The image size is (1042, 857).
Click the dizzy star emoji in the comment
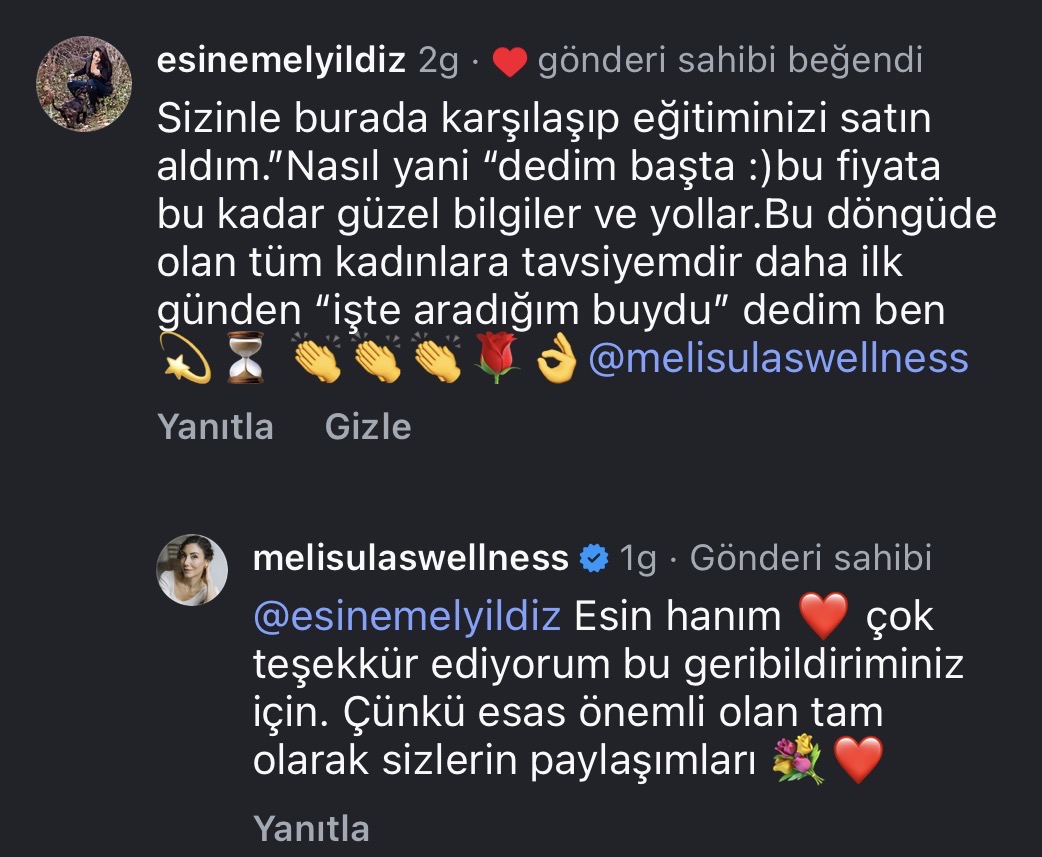tap(185, 358)
